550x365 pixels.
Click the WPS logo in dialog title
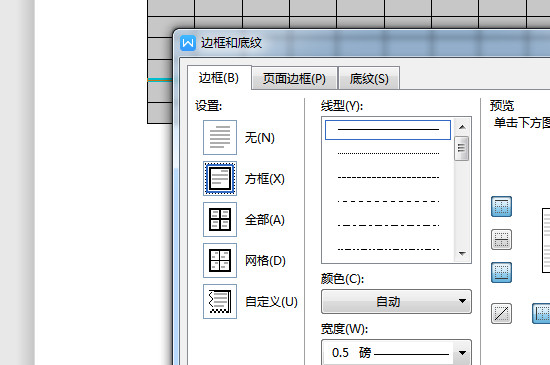tap(188, 43)
